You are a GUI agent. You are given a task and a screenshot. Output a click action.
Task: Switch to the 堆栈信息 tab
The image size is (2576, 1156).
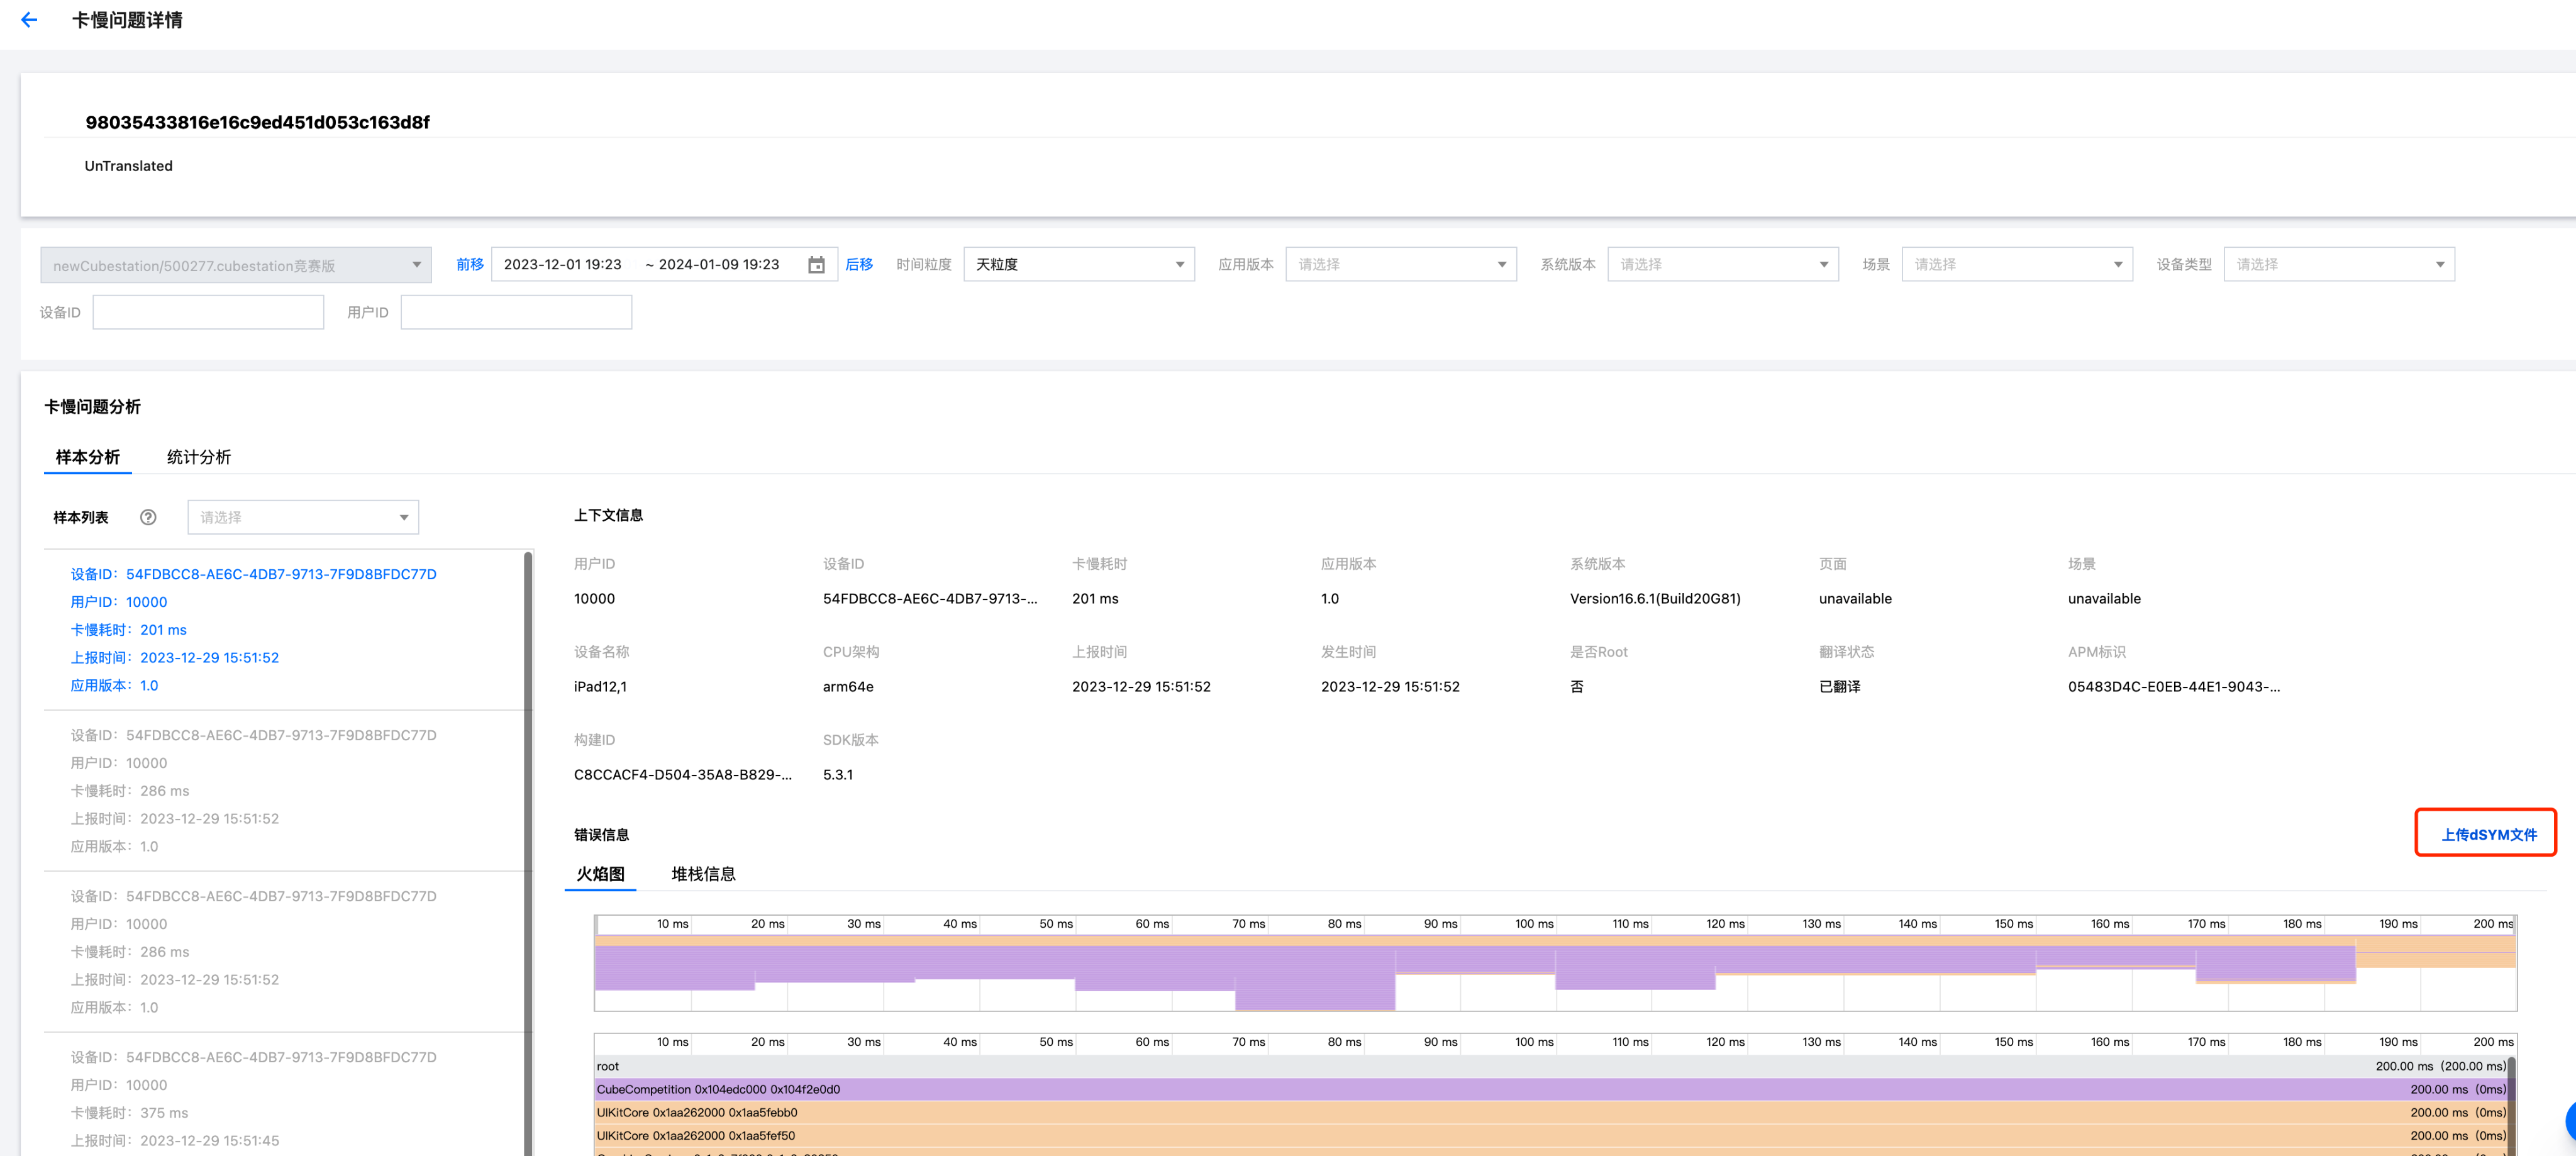point(703,874)
